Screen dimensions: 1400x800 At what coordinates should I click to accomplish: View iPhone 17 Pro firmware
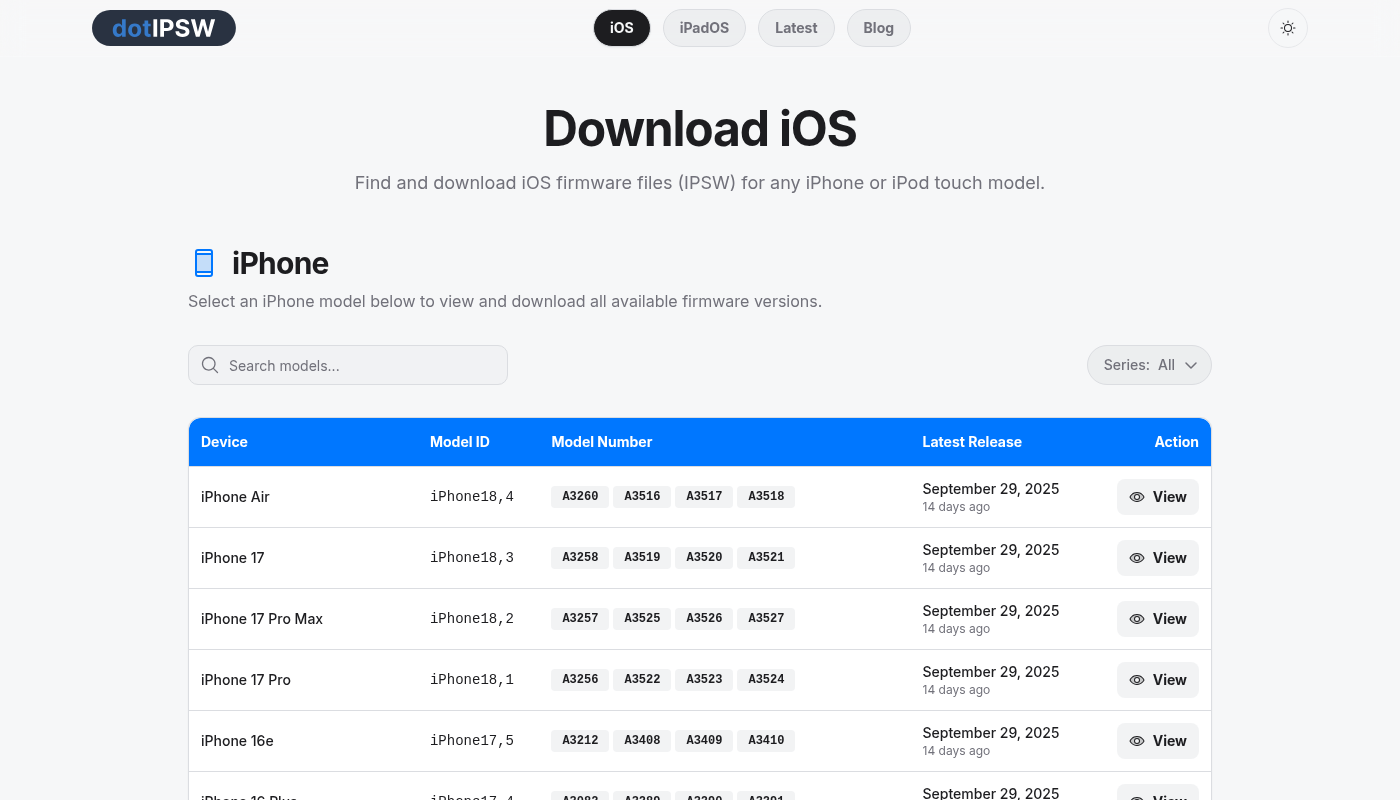coord(1157,680)
